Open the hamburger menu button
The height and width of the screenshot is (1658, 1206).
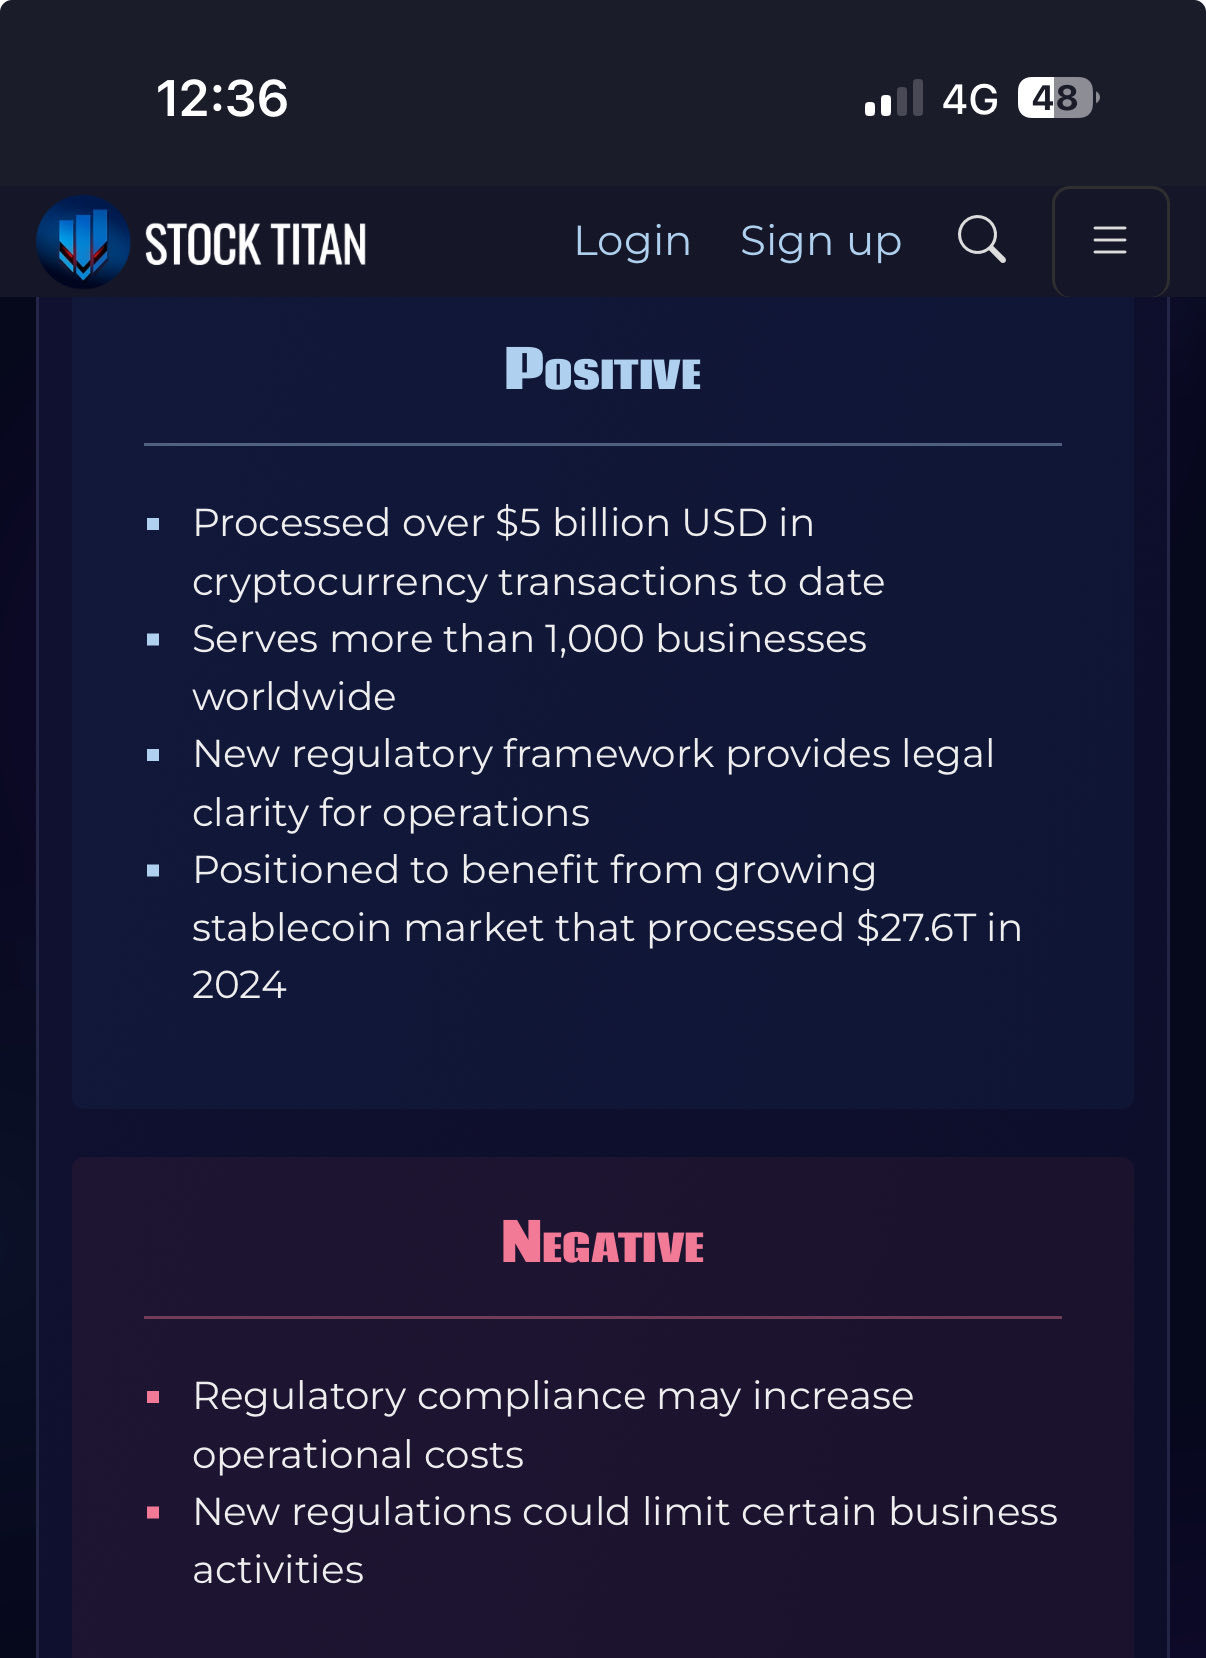click(1110, 241)
